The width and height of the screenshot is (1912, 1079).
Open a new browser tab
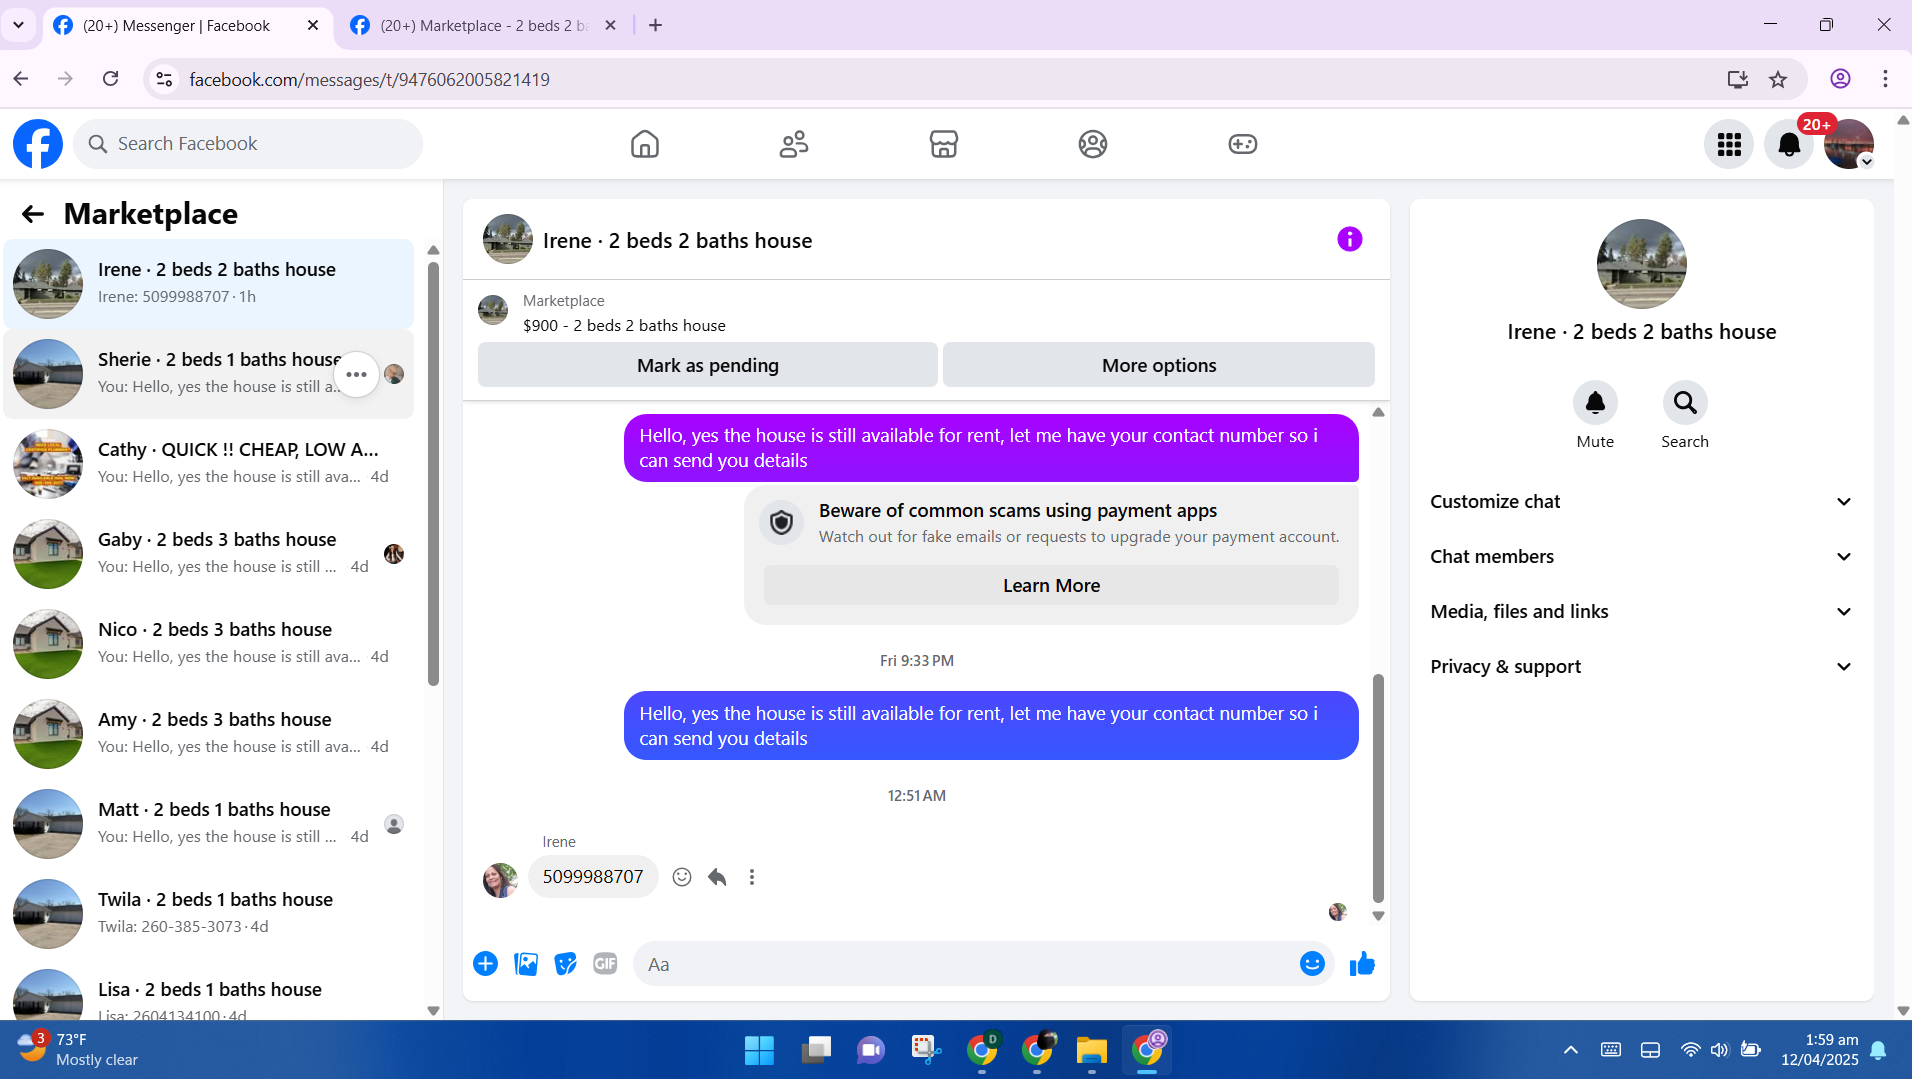(x=655, y=26)
